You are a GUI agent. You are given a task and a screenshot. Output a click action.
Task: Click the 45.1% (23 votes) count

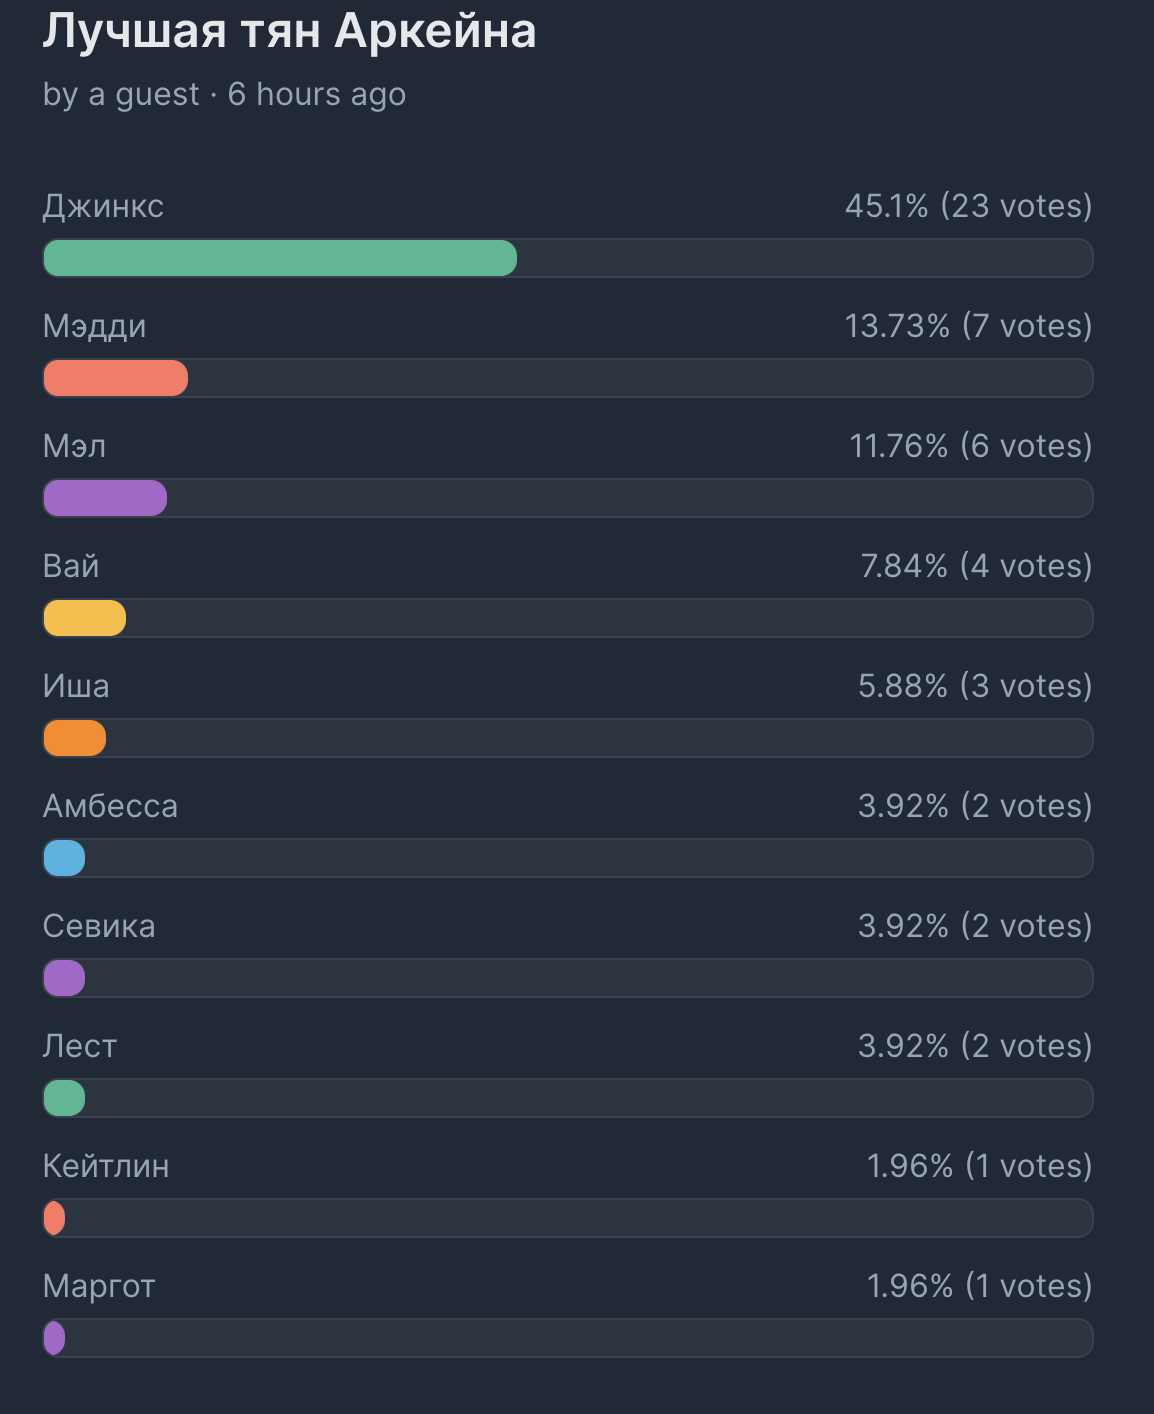pos(968,206)
